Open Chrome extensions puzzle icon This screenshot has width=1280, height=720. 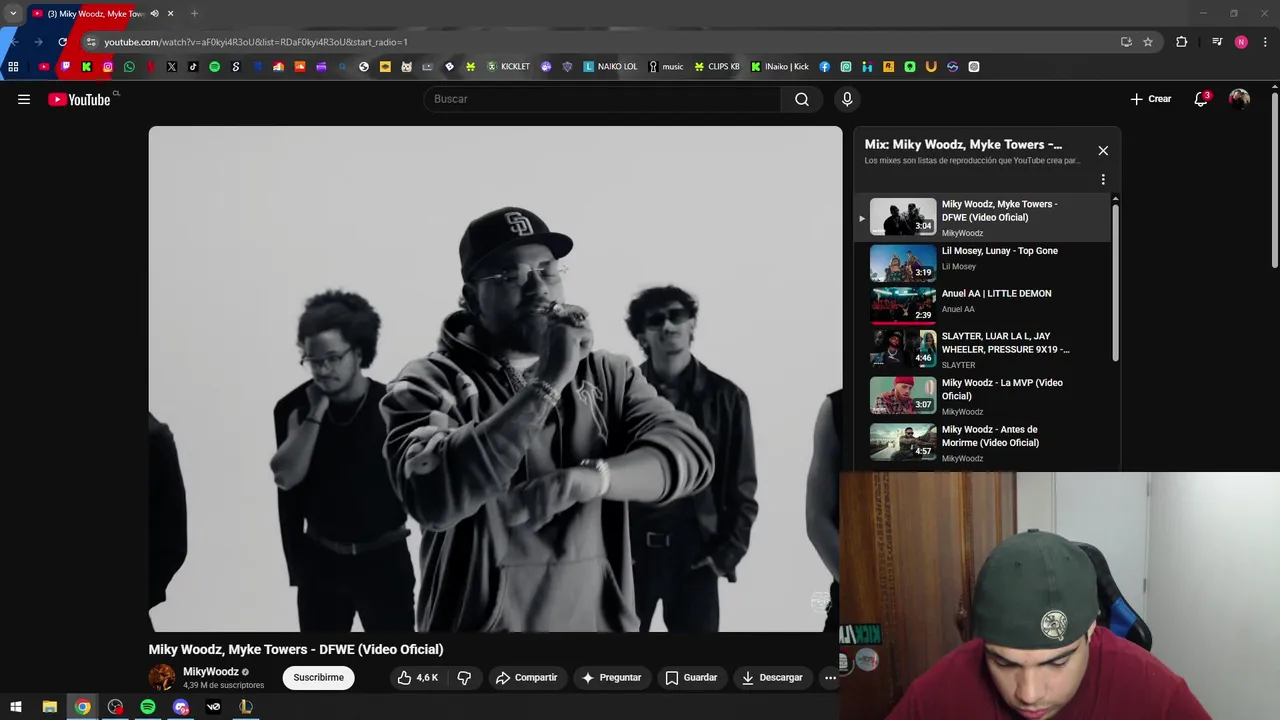[1182, 42]
